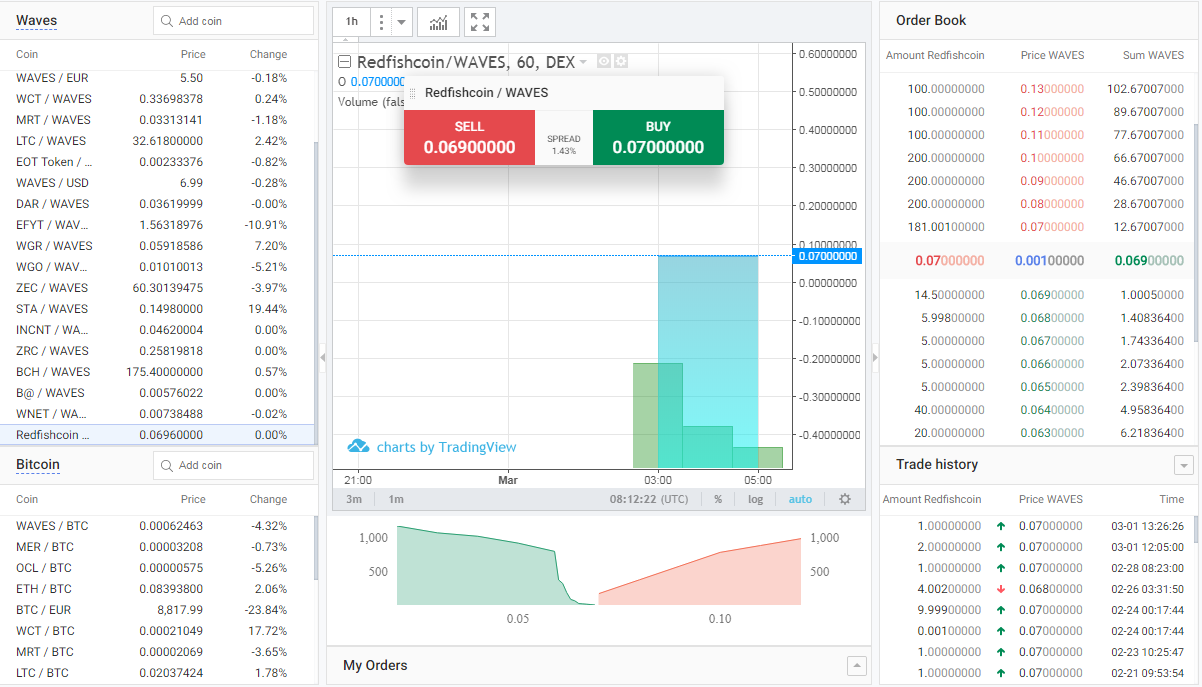This screenshot has width=1202, height=687.
Task: Select the WAVES / EUR pair
Action: click(x=157, y=78)
